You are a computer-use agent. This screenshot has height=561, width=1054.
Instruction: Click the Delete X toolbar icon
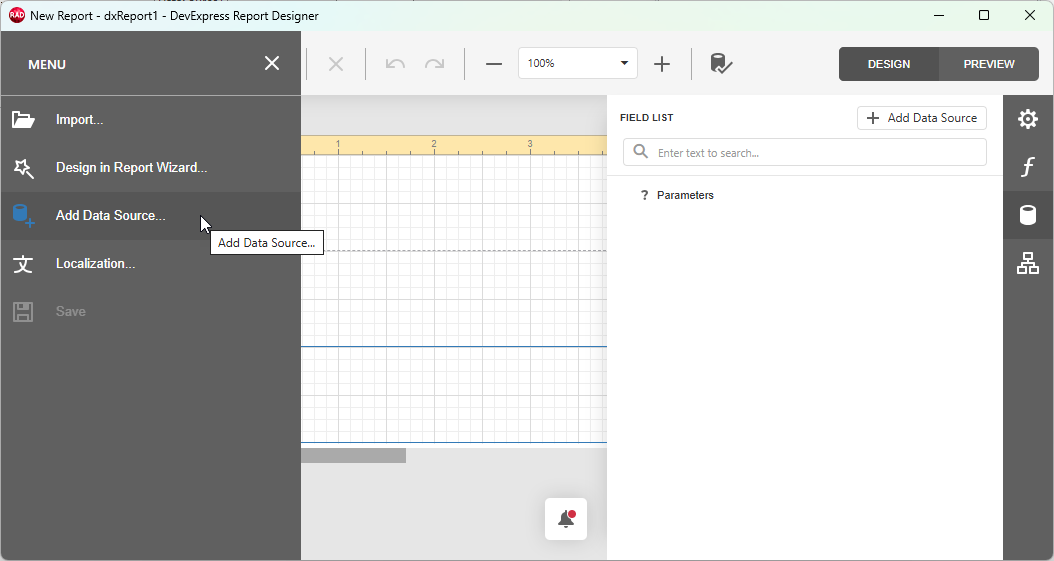click(x=336, y=64)
